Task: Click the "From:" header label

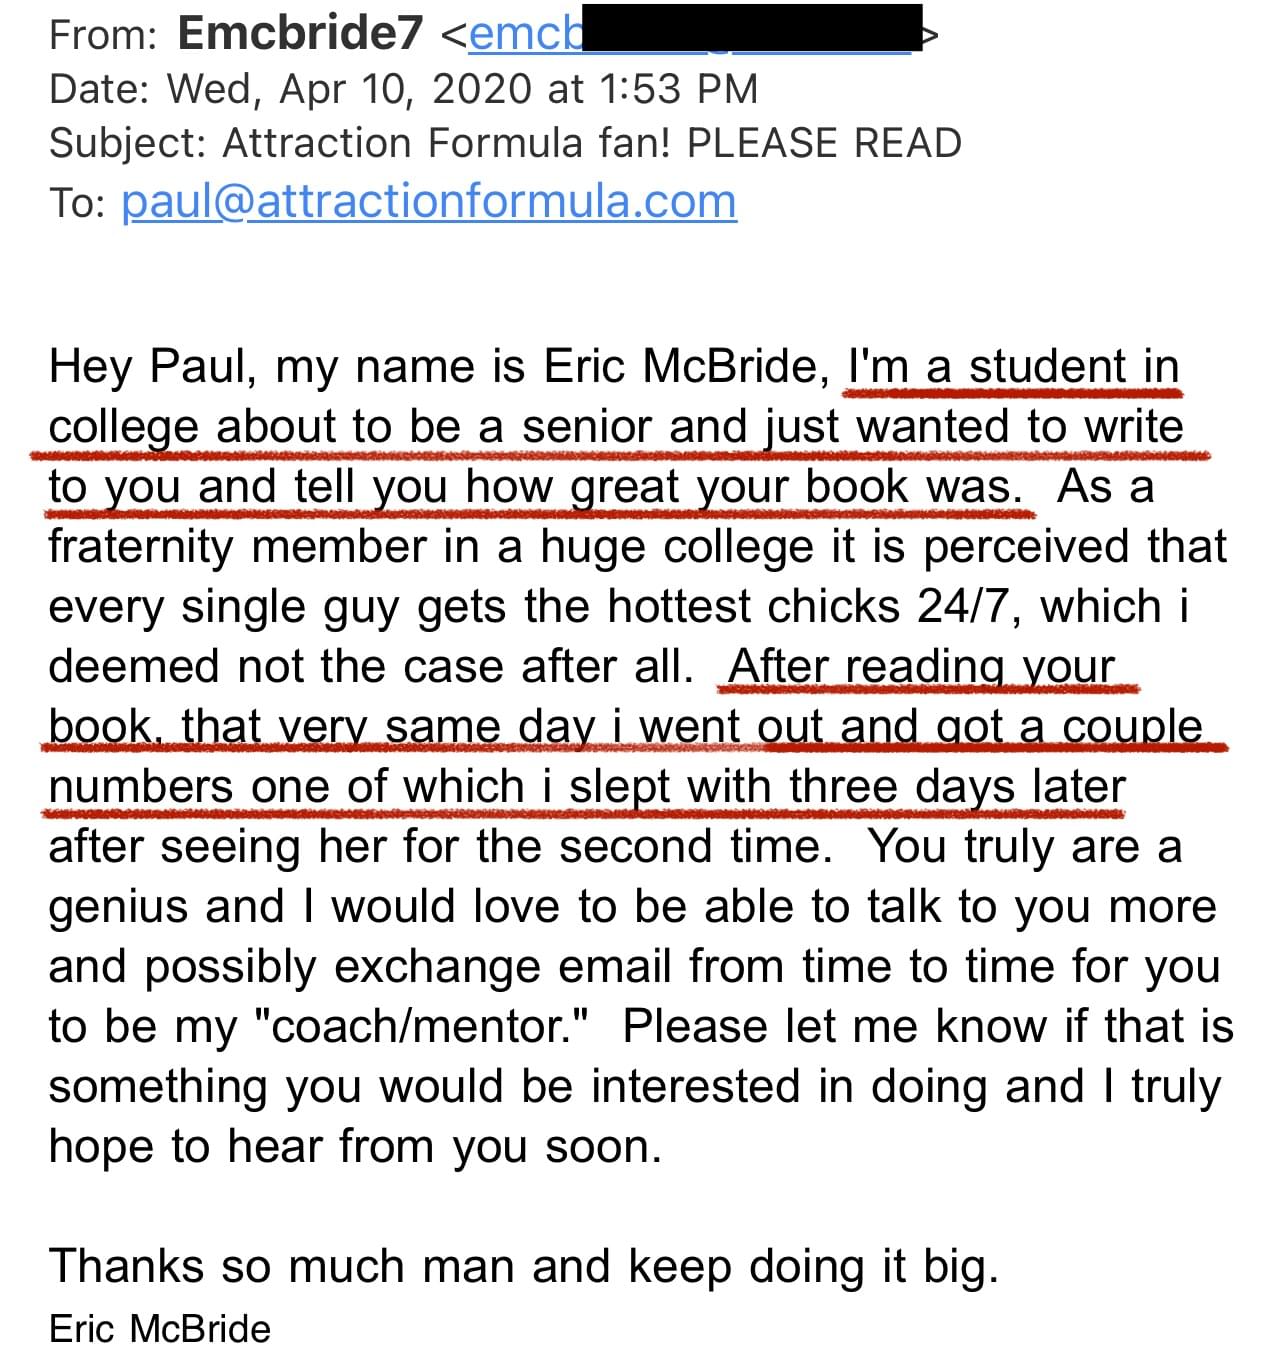Action: point(103,35)
